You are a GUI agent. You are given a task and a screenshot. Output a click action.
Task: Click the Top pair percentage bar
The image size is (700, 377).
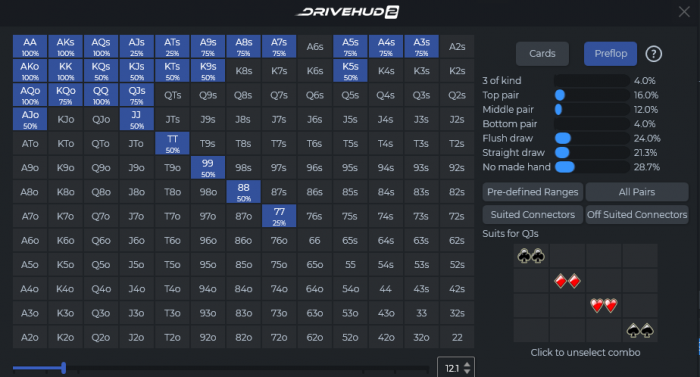pos(592,95)
